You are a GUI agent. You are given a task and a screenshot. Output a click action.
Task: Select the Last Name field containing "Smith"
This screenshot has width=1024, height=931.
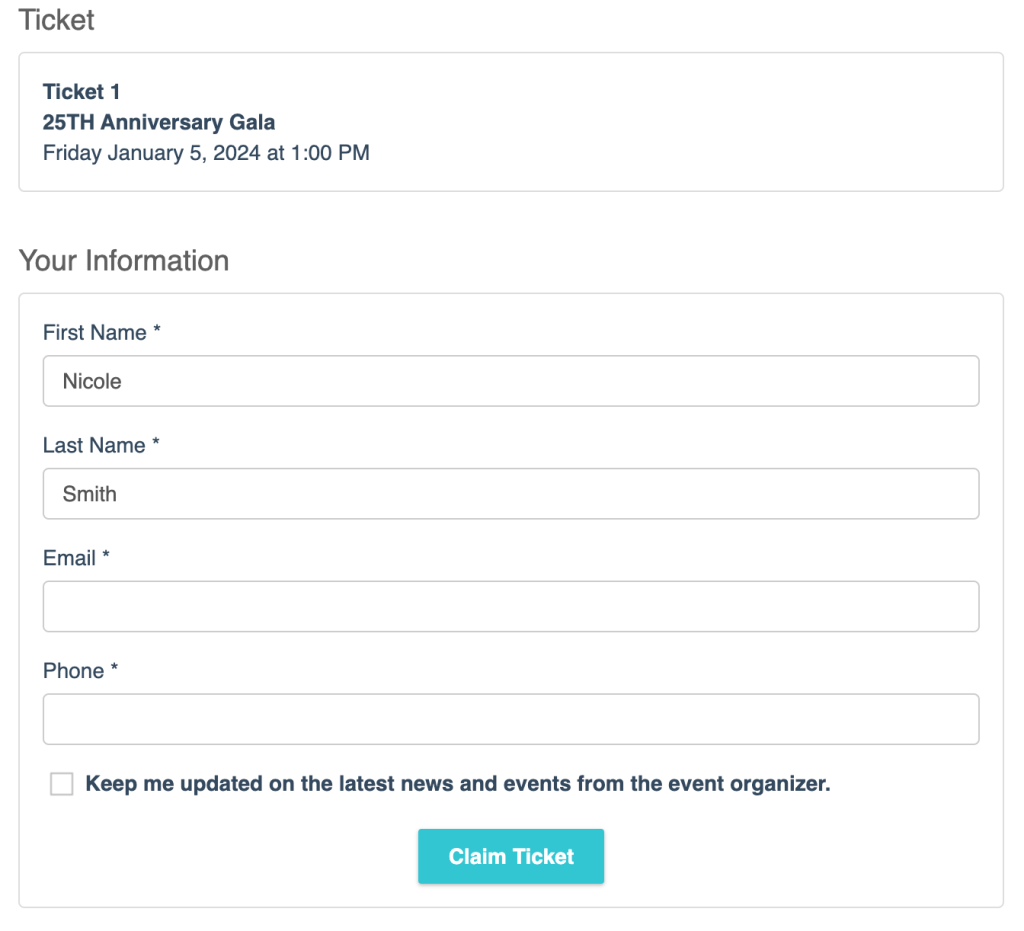(x=511, y=493)
